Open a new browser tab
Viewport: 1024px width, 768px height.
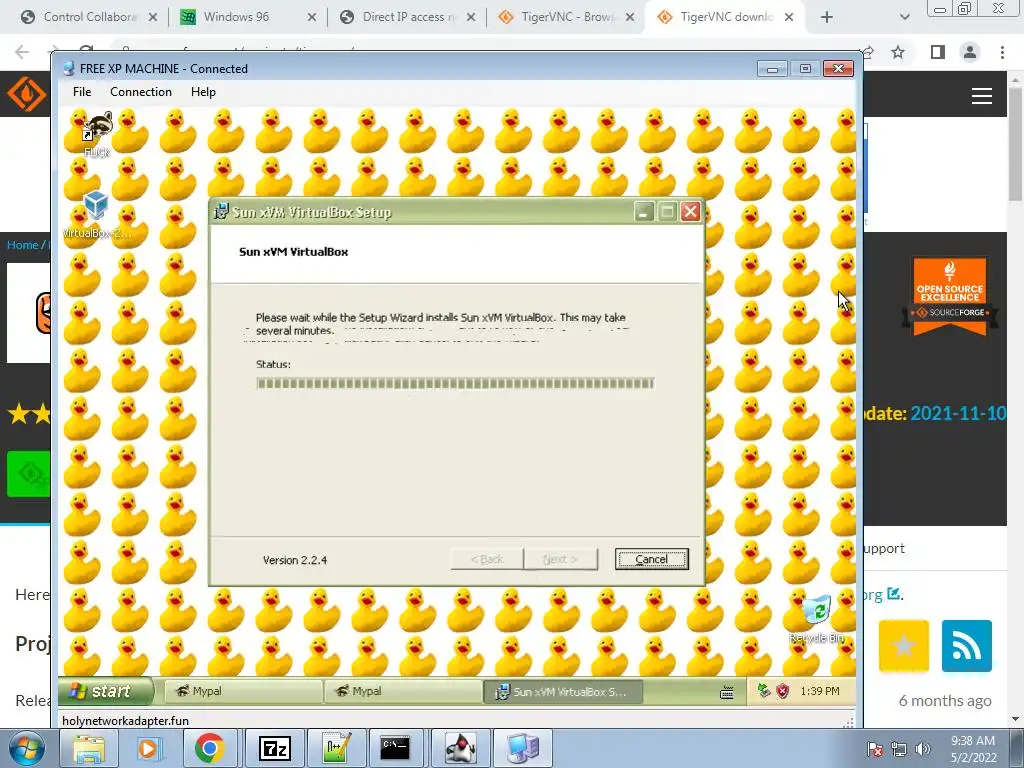click(827, 17)
